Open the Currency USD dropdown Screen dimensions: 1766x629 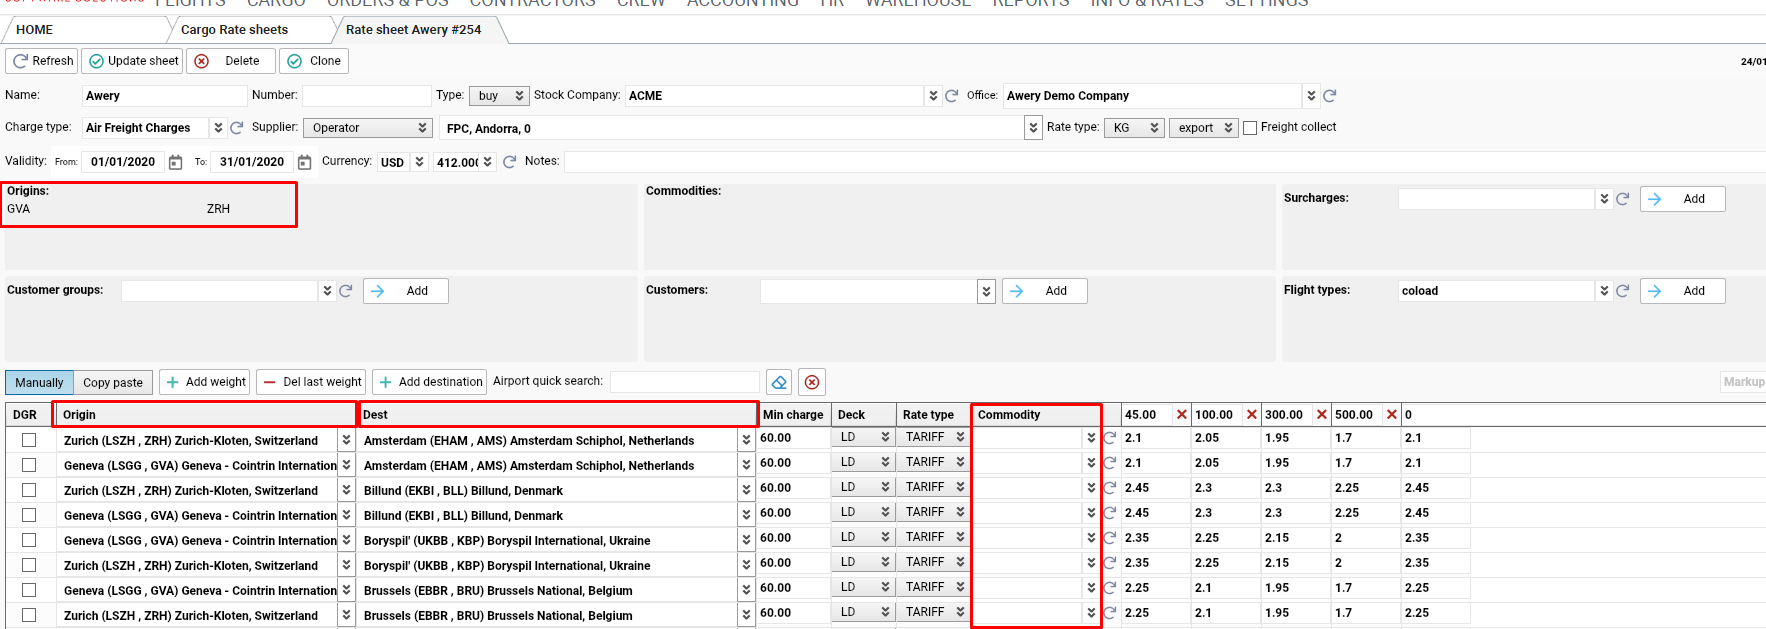pos(420,162)
